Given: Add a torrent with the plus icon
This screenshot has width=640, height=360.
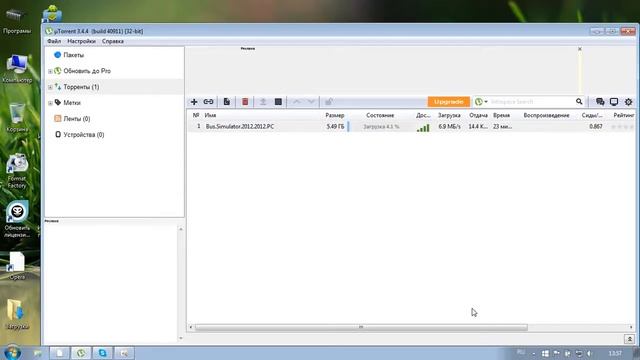Looking at the screenshot, I should [x=194, y=102].
